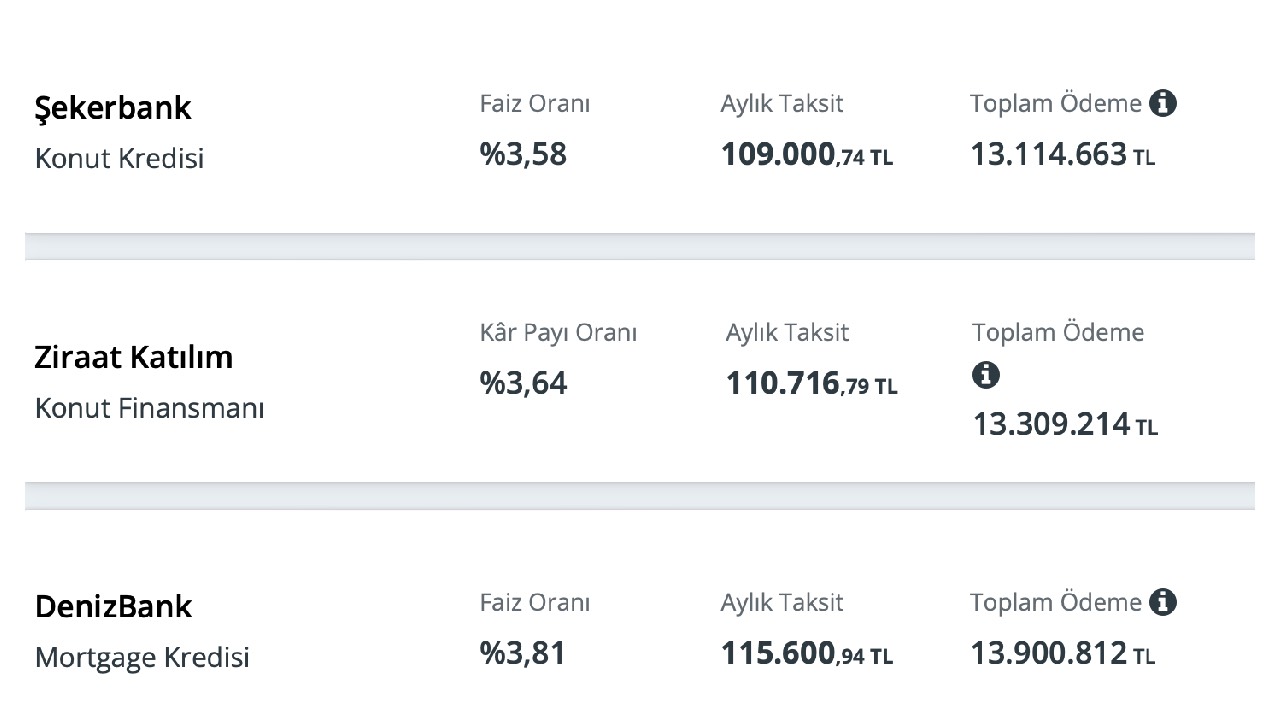Select the %3,81 interest rate value
1280x720 pixels.
[x=523, y=653]
